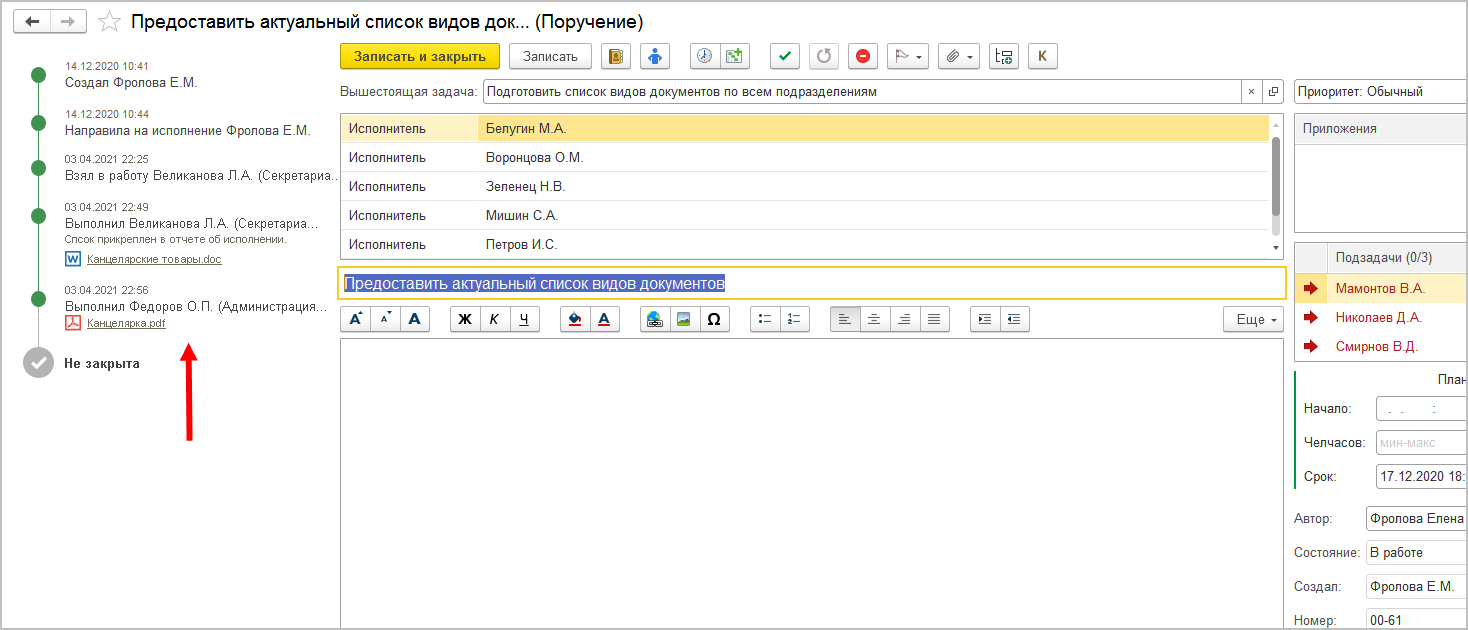Image resolution: width=1468 pixels, height=630 pixels.
Task: Mark task done with green checkmark
Action: tap(785, 56)
